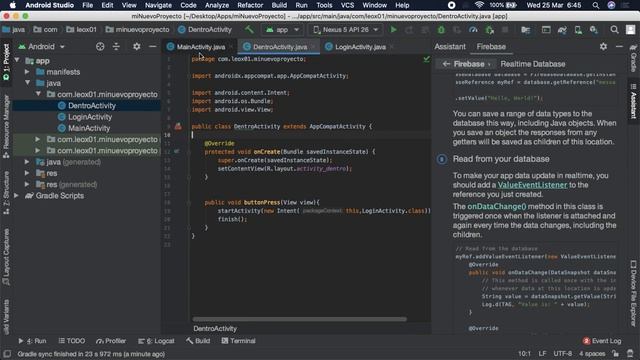Open the ValueEventListener link
Image resolution: width=640 pixels, height=360 pixels.
pyautogui.click(x=532, y=185)
